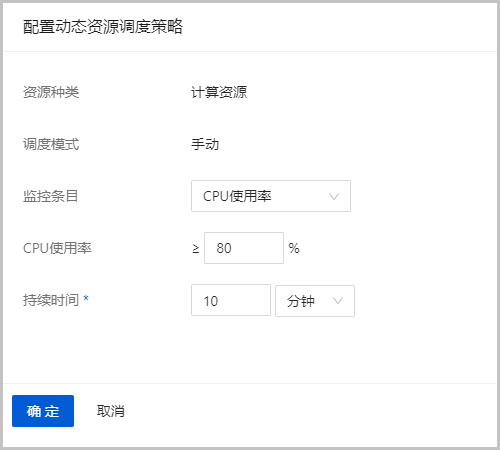Click the blue required asterisk next to 持续时间
This screenshot has width=500, height=450.
click(86, 298)
